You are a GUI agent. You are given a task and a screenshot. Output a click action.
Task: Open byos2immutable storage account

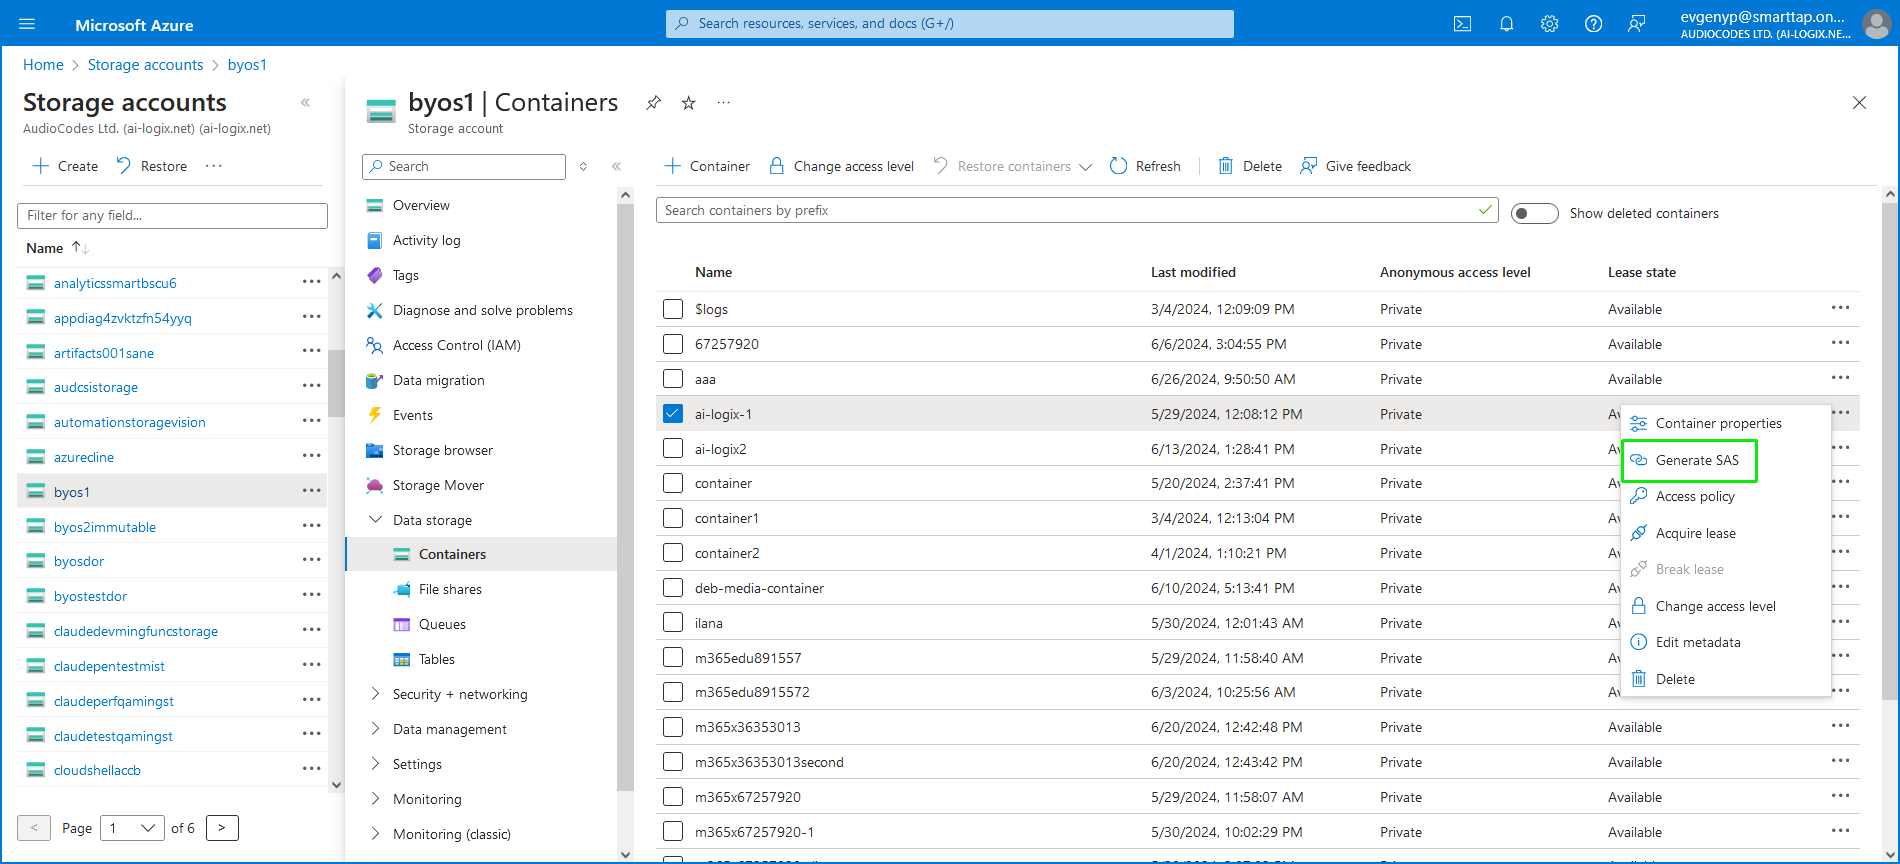(105, 527)
